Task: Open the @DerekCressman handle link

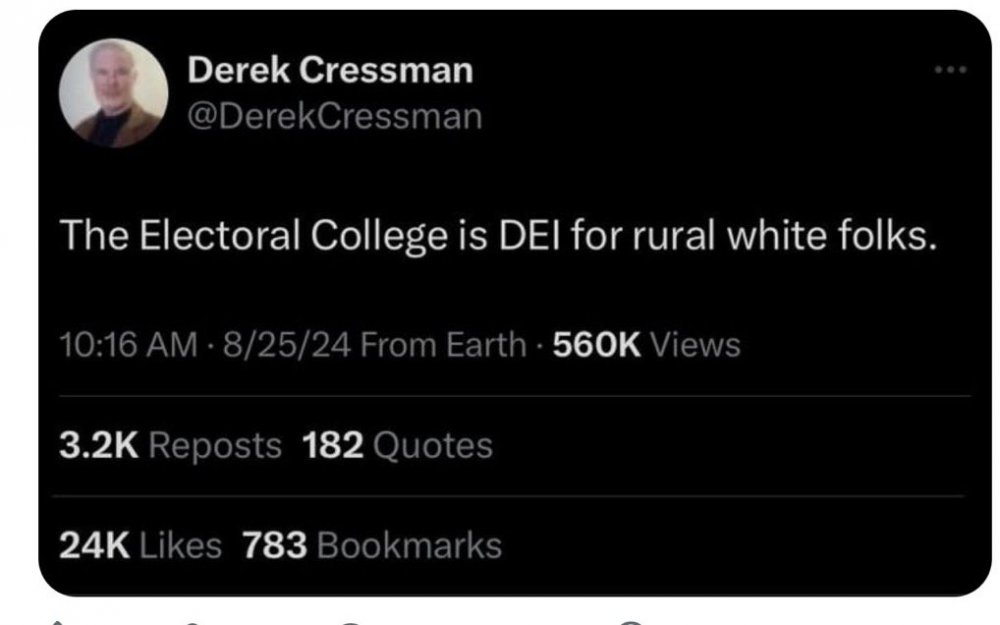Action: [x=334, y=117]
